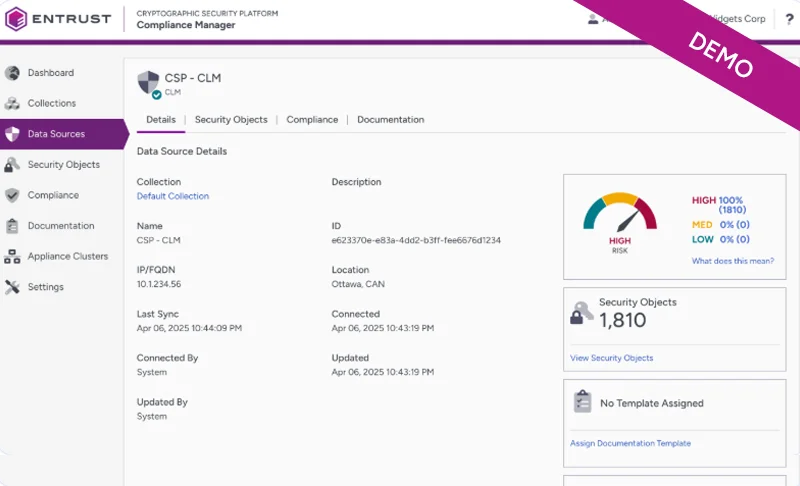Click the CSP - CLM page title
Viewport: 800px width, 486px height.
pyautogui.click(x=193, y=78)
